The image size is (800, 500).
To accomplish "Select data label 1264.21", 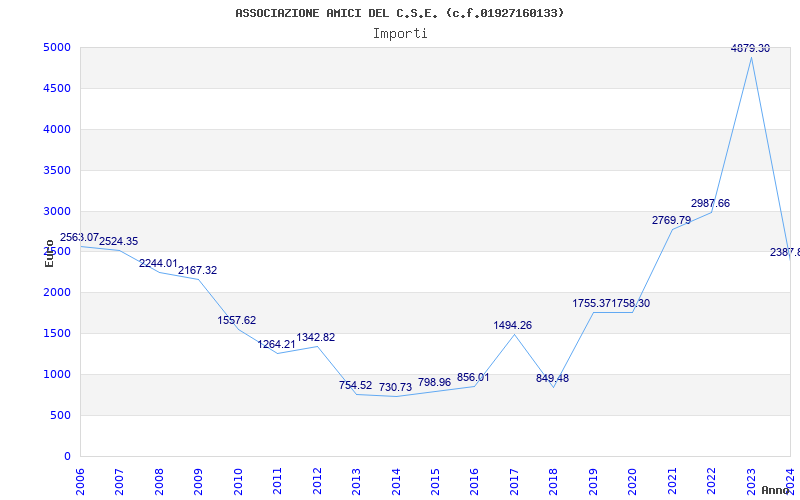I will click(x=276, y=344).
